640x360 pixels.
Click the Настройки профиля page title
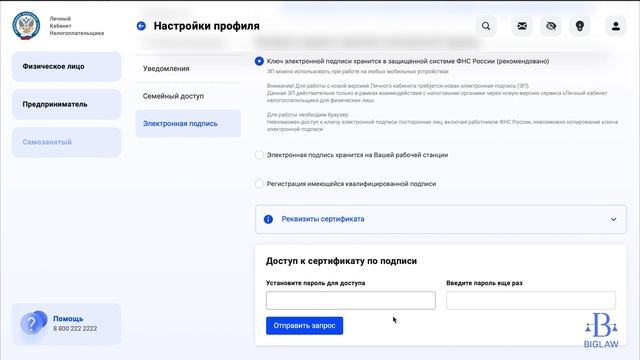click(x=207, y=26)
